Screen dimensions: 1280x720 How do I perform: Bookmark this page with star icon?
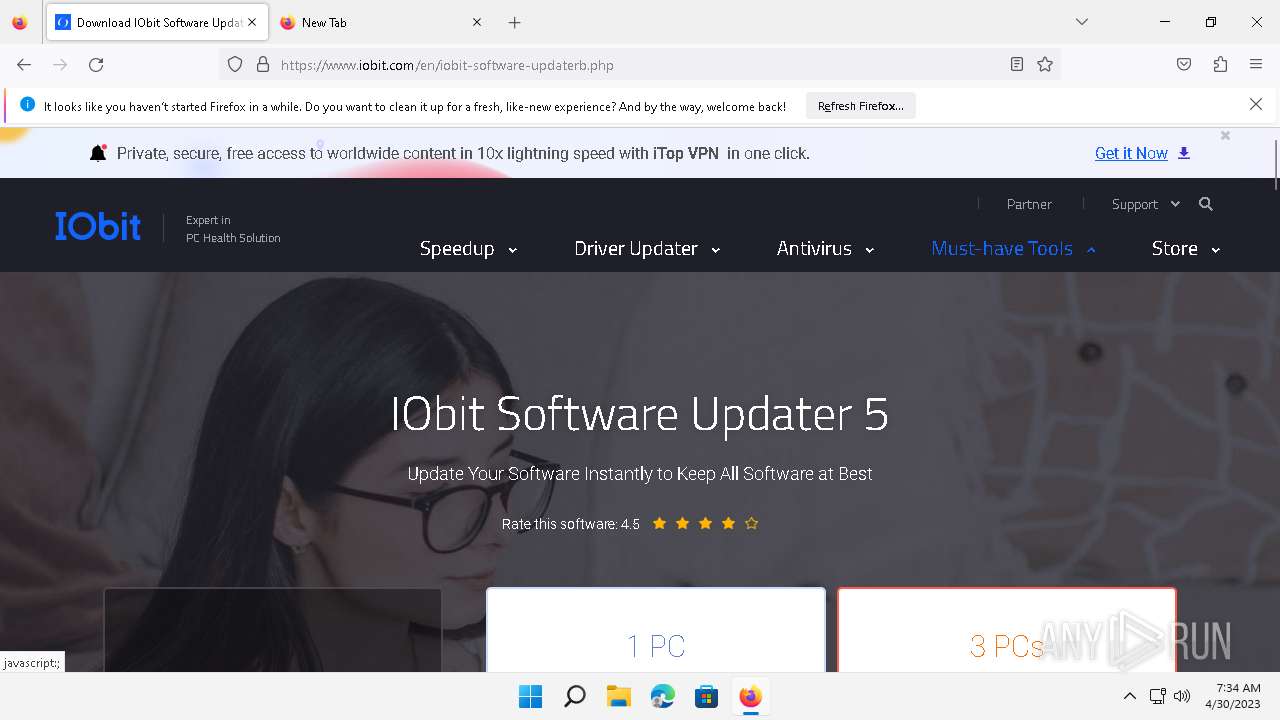coord(1045,64)
